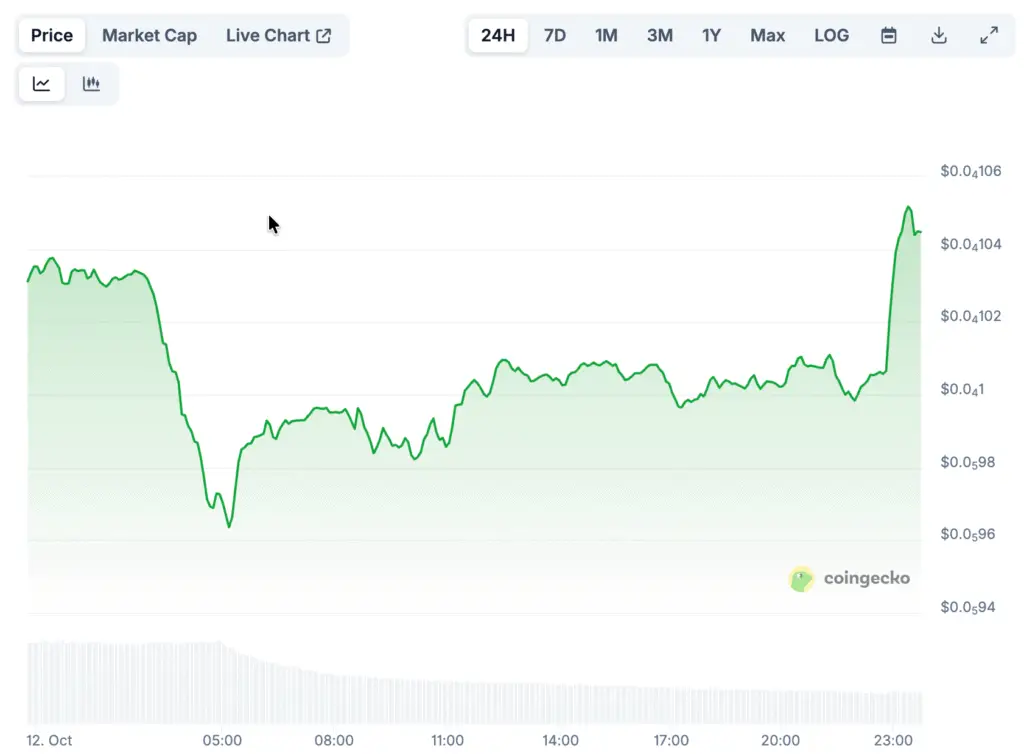The width and height of the screenshot is (1024, 754).
Task: Switch to the Market Cap tab
Action: tap(149, 36)
